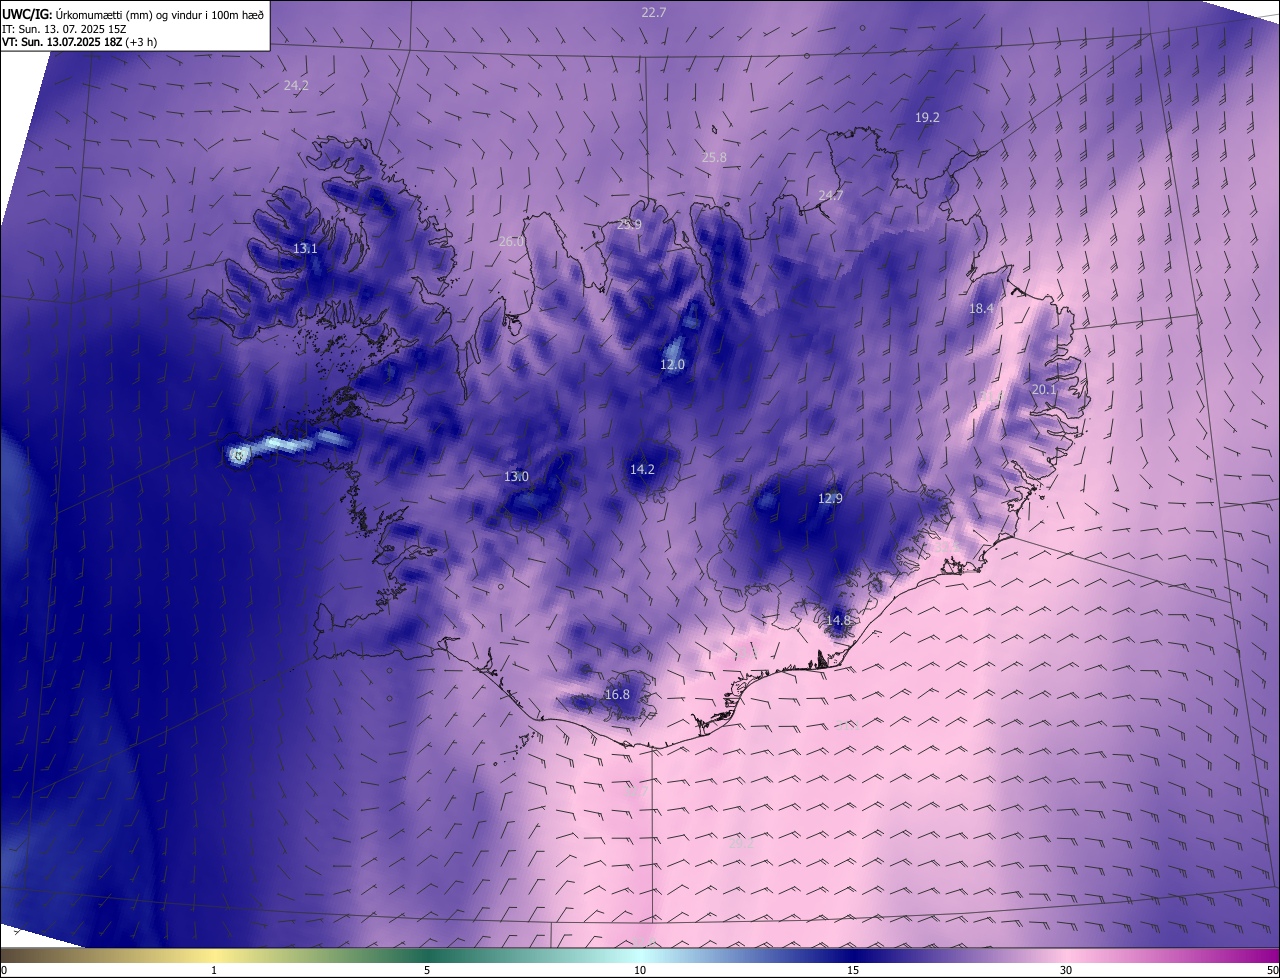Click the valid time line "VT: Sun. 13.07.2025 18Z"
This screenshot has height=978, width=1280.
[x=62, y=42]
